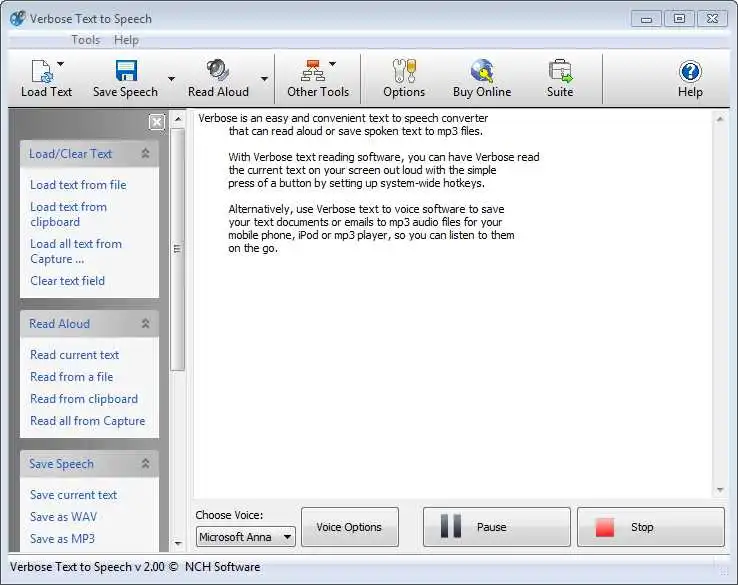The width and height of the screenshot is (738, 585).
Task: Click Read current text link
Action: (x=74, y=355)
